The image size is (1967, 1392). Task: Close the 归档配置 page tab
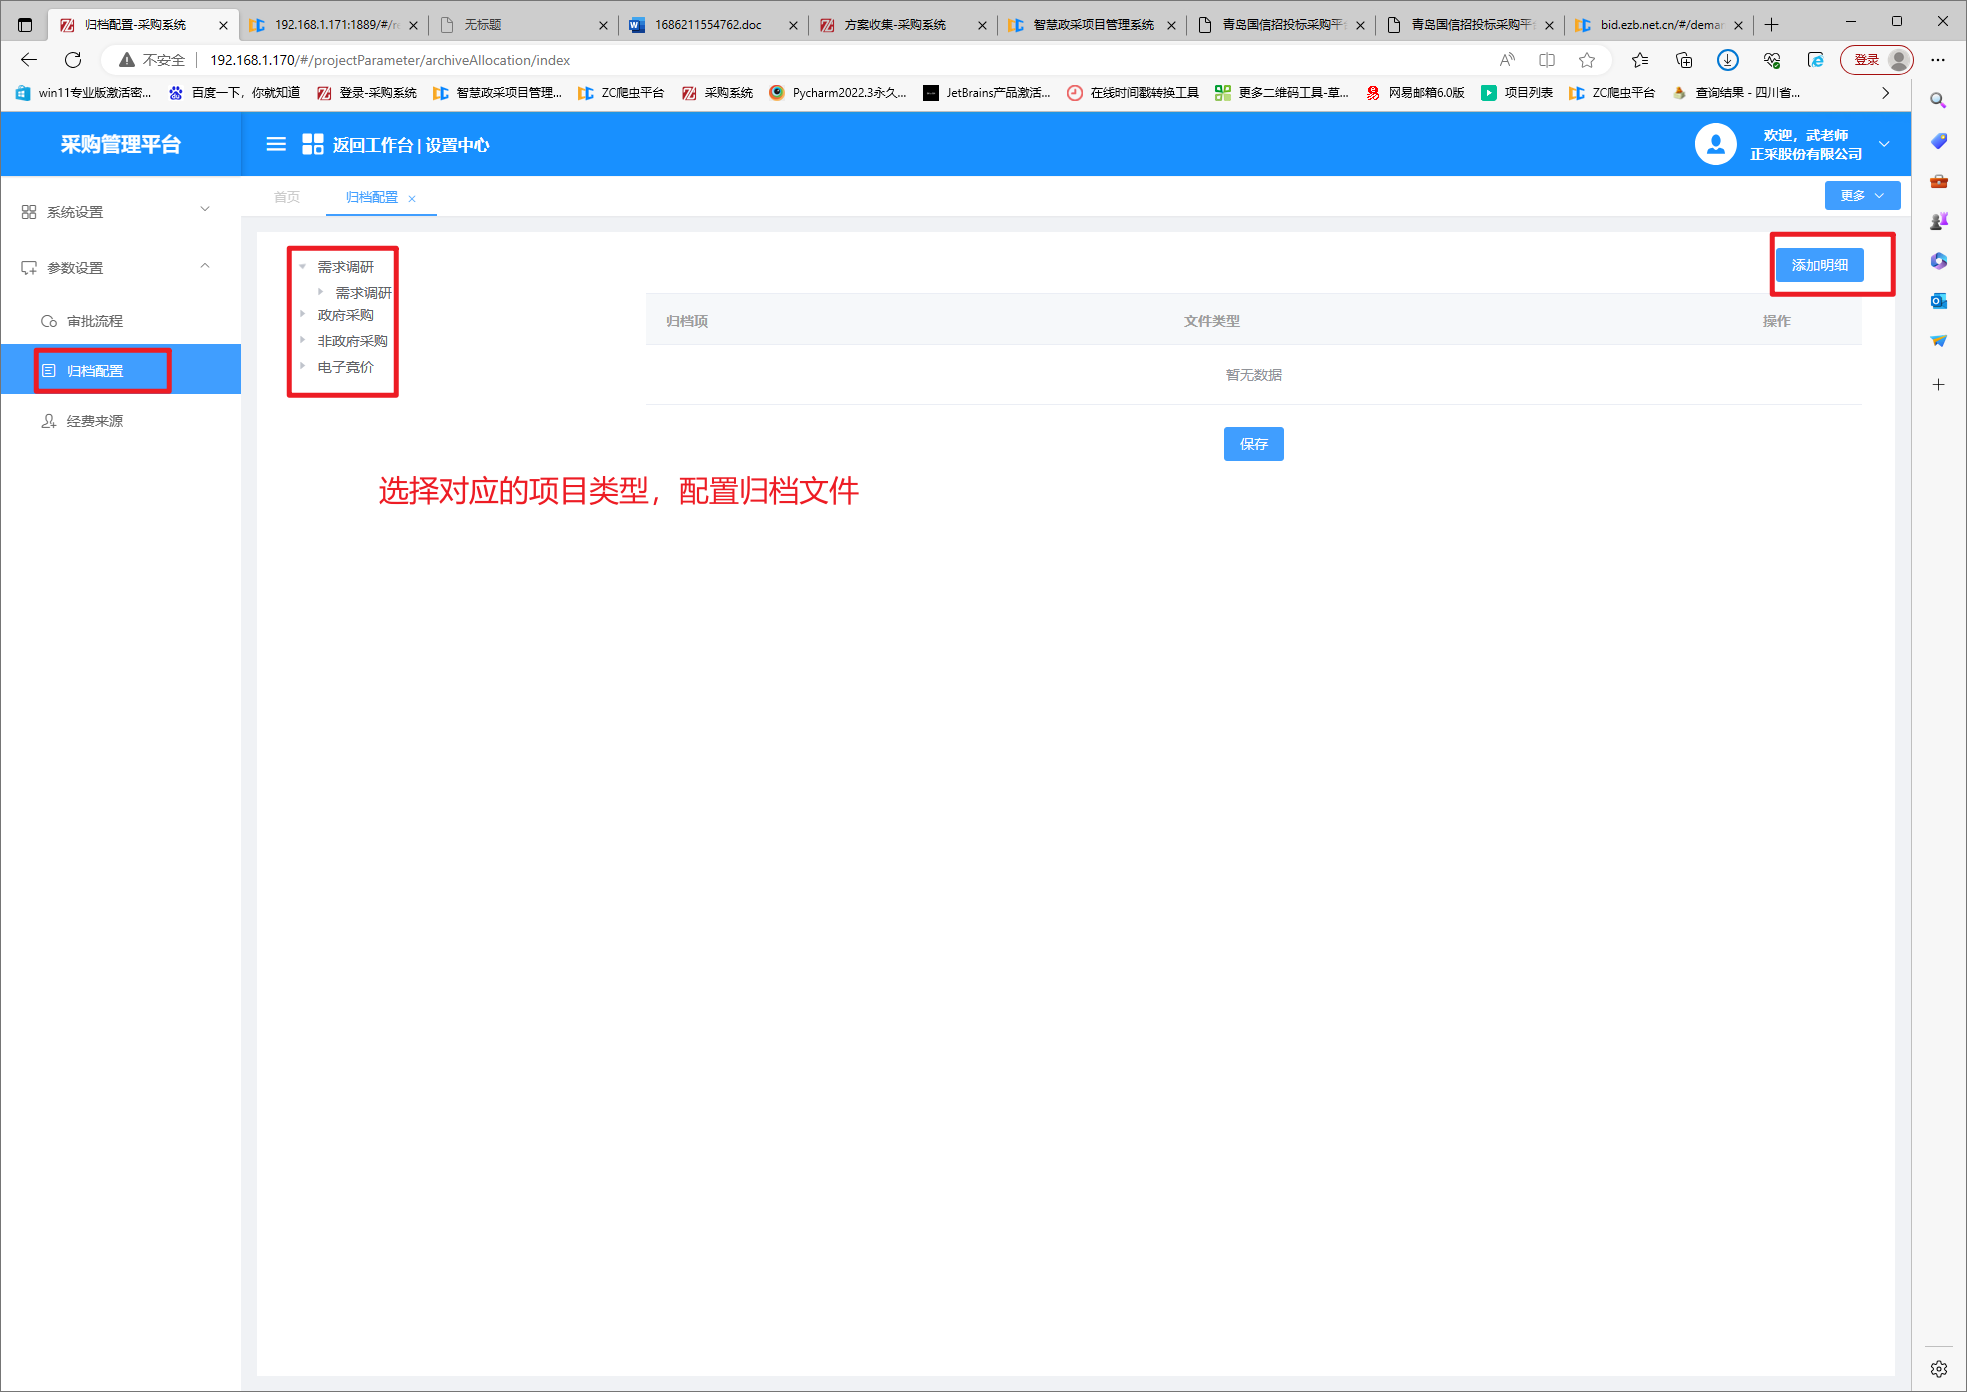[x=412, y=198]
